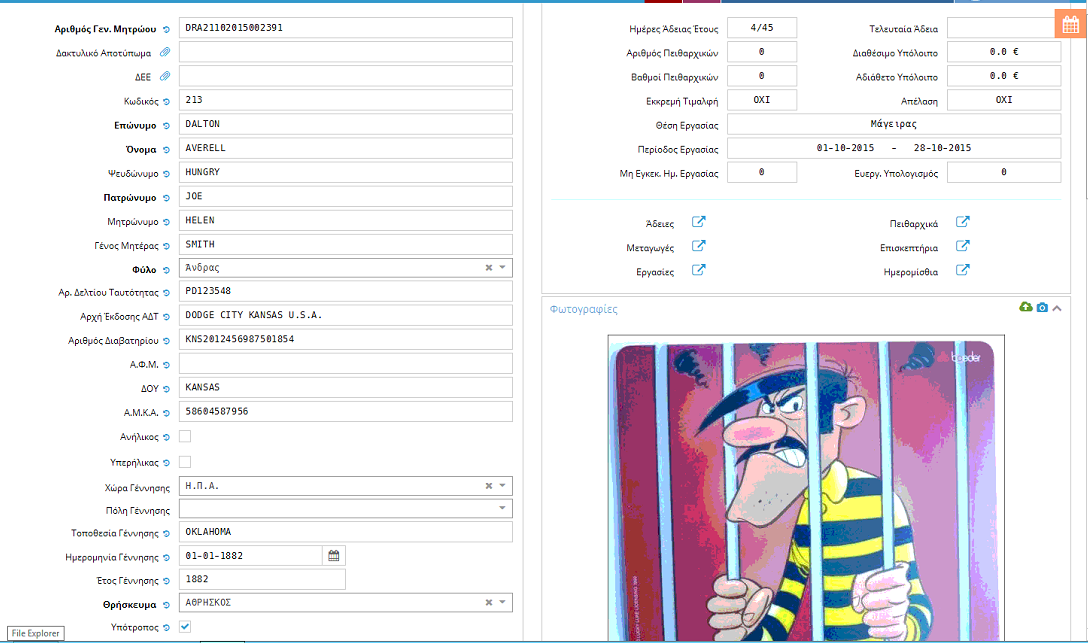
Task: Click the Τοποθεσία Γέννησης field OKLAHOMA
Action: pos(346,532)
